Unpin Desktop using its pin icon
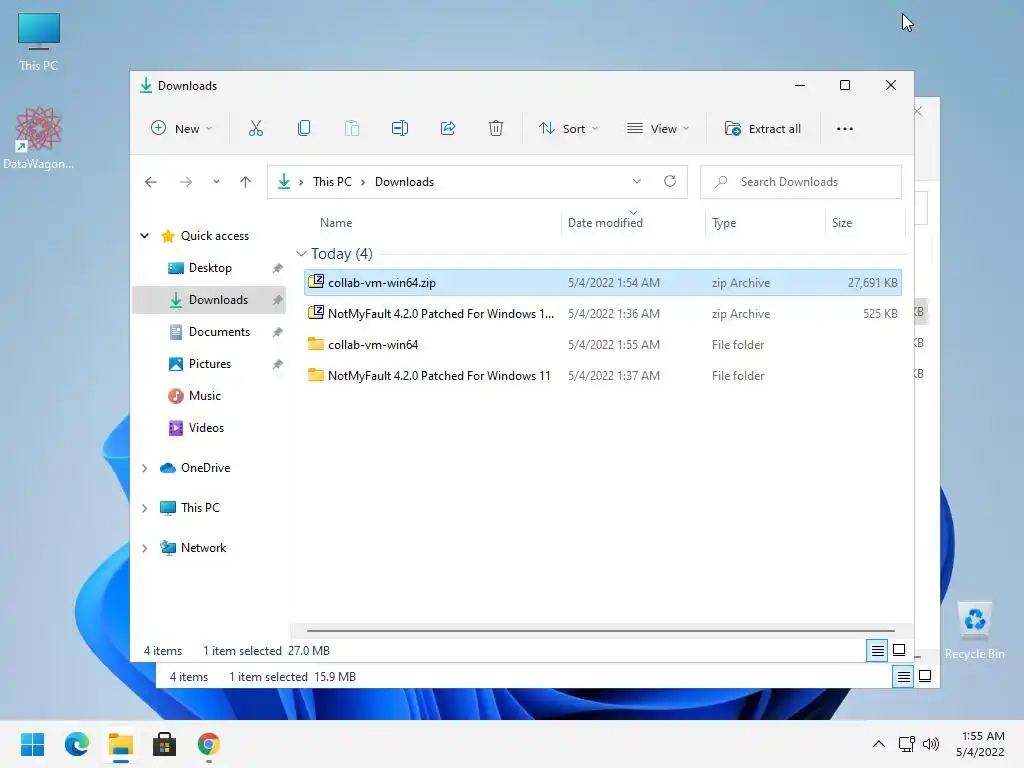Screen dimensions: 1024x768 278,268
